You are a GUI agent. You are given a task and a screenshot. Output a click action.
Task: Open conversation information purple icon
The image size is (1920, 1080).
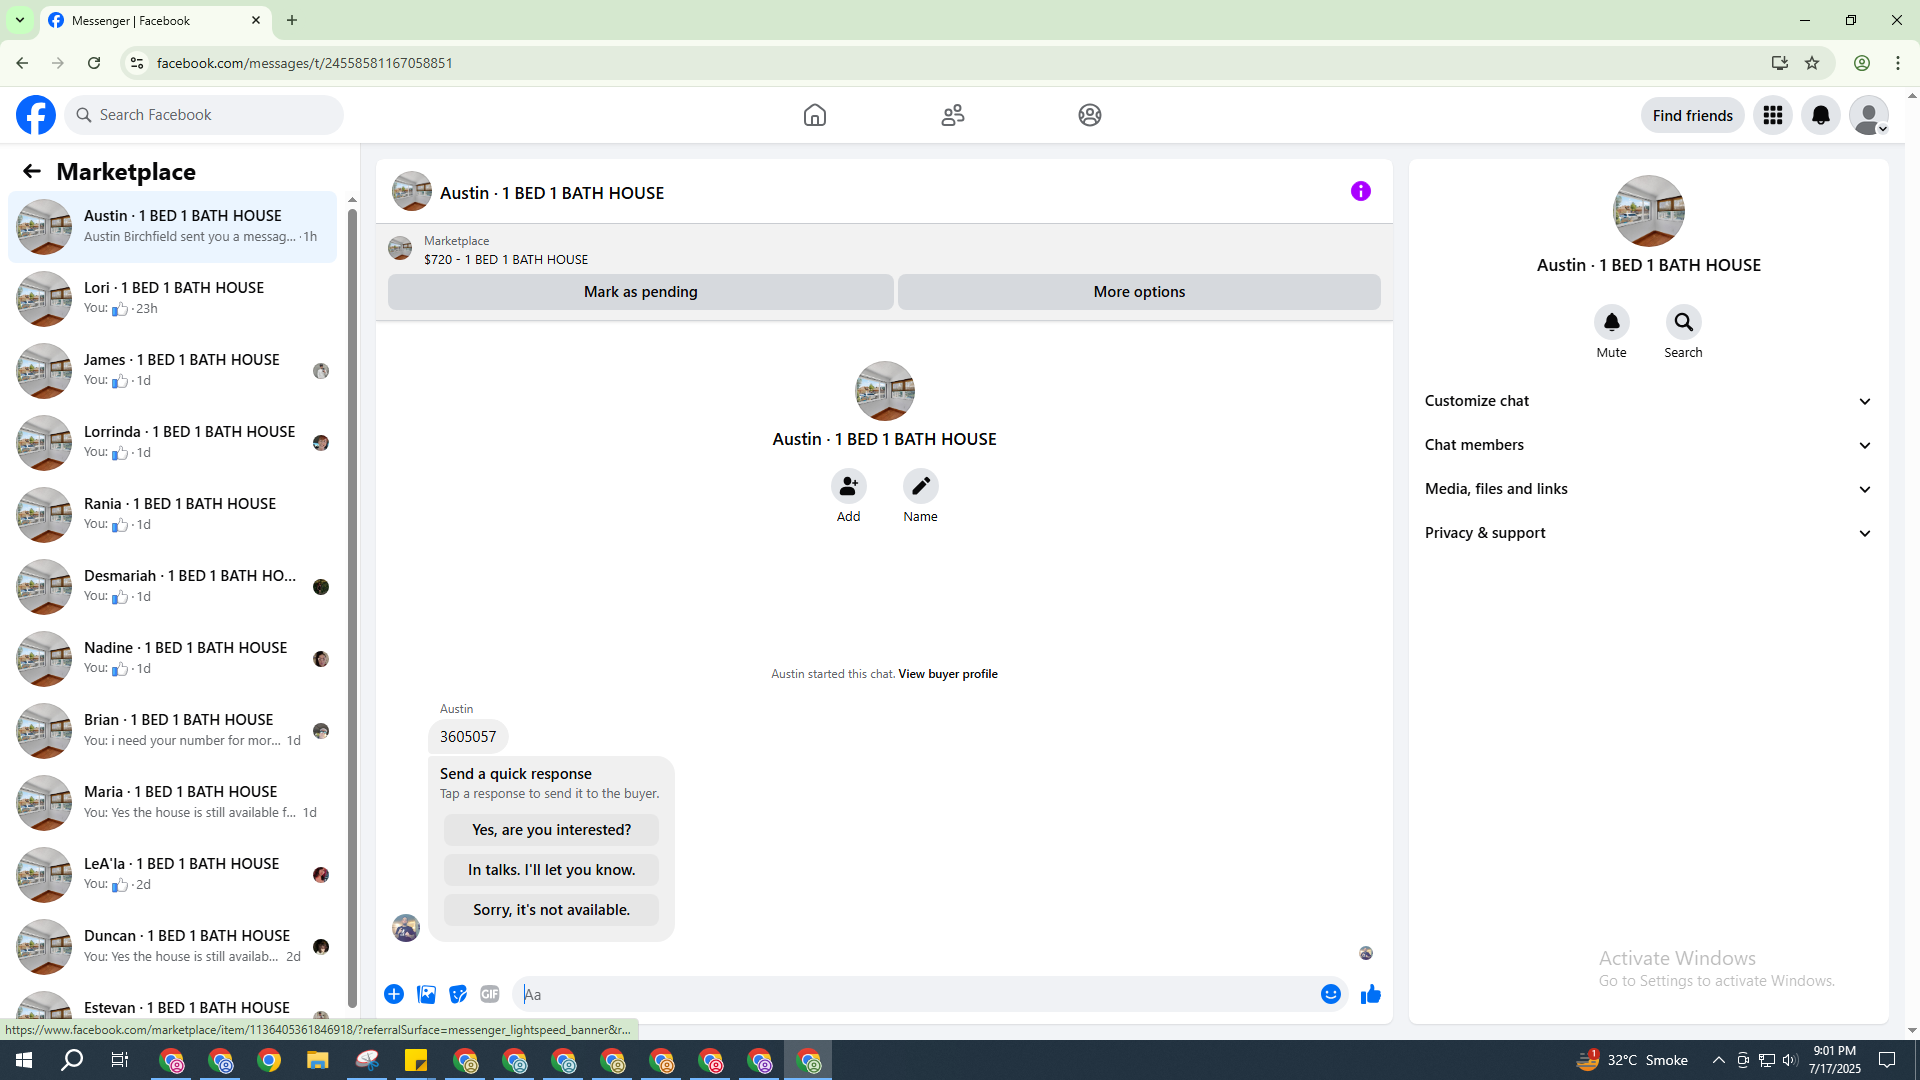(x=1361, y=191)
